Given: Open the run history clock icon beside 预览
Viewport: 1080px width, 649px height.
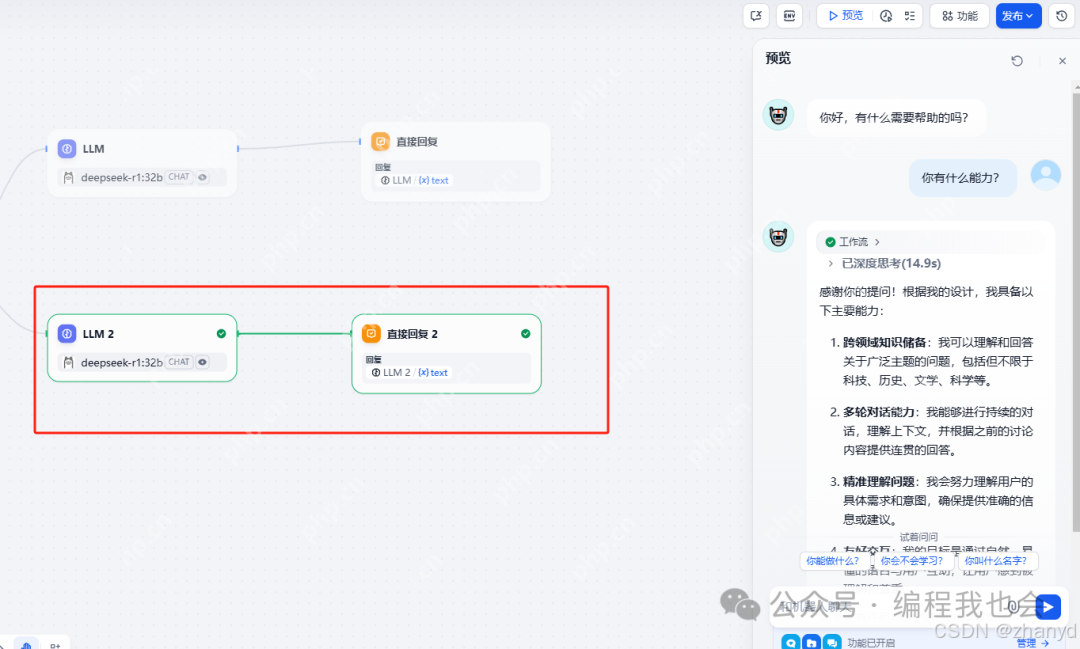Looking at the screenshot, I should [886, 16].
